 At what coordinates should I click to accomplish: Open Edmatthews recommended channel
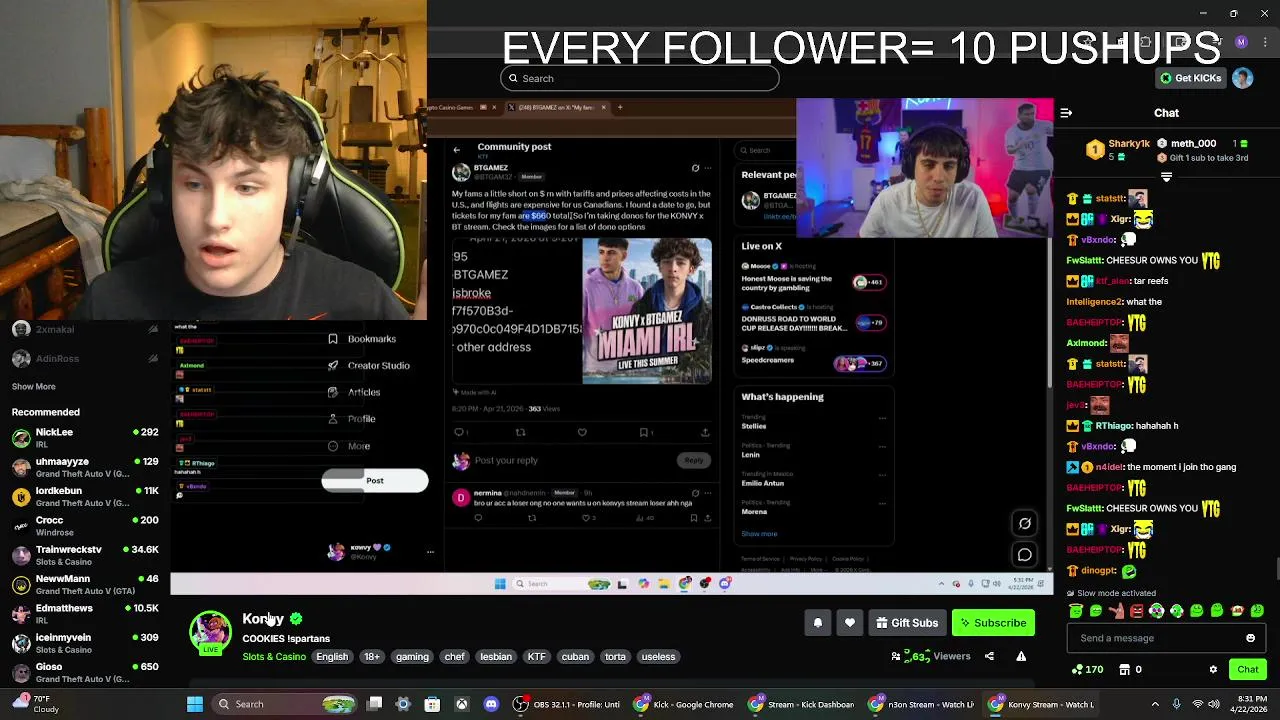[x=85, y=613]
